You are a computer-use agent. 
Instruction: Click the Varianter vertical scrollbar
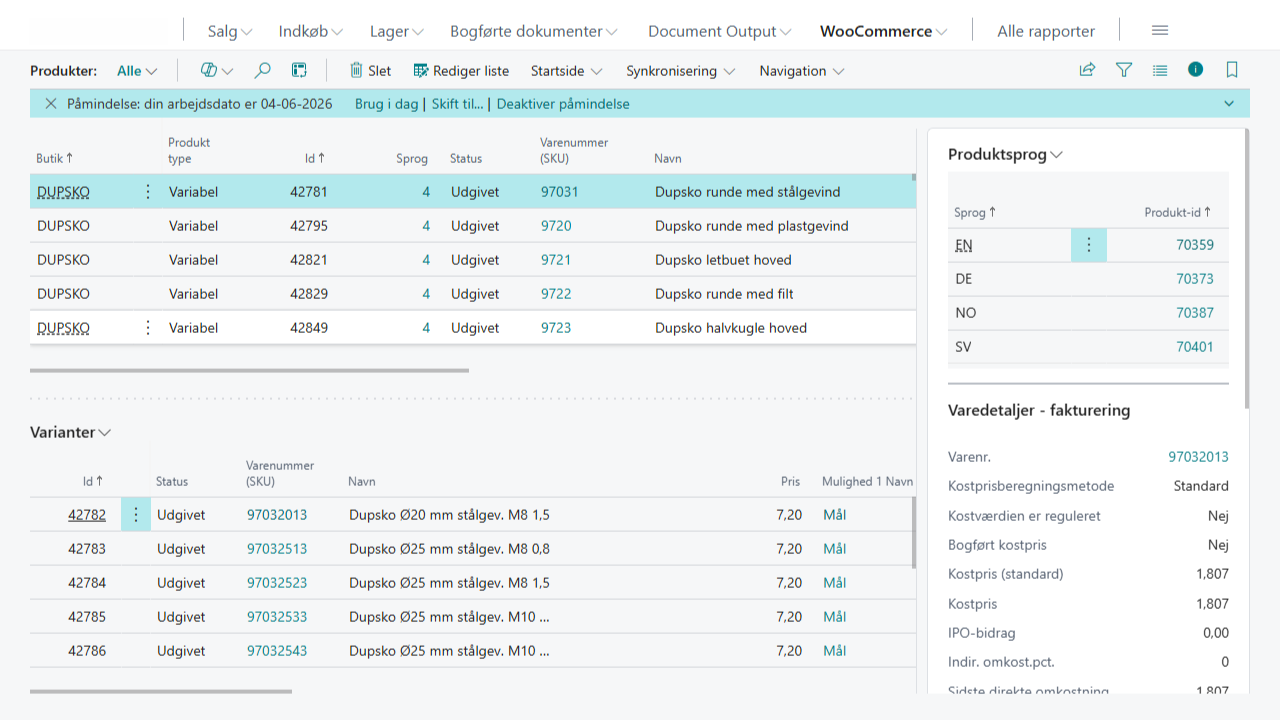click(913, 533)
